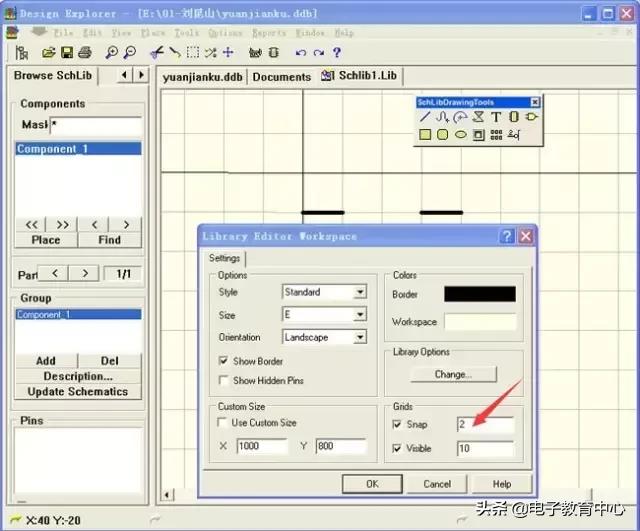Image resolution: width=640 pixels, height=531 pixels.
Task: Select the Browse SchLib panel tab
Action: (53, 76)
